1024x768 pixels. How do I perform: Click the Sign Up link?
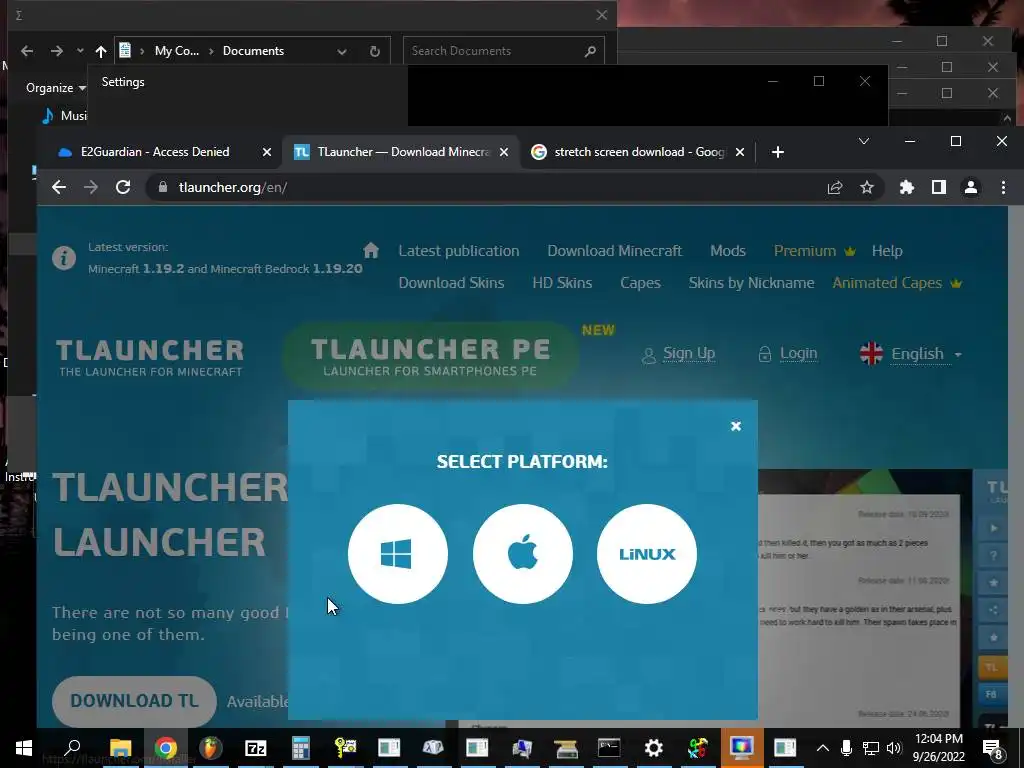(689, 353)
